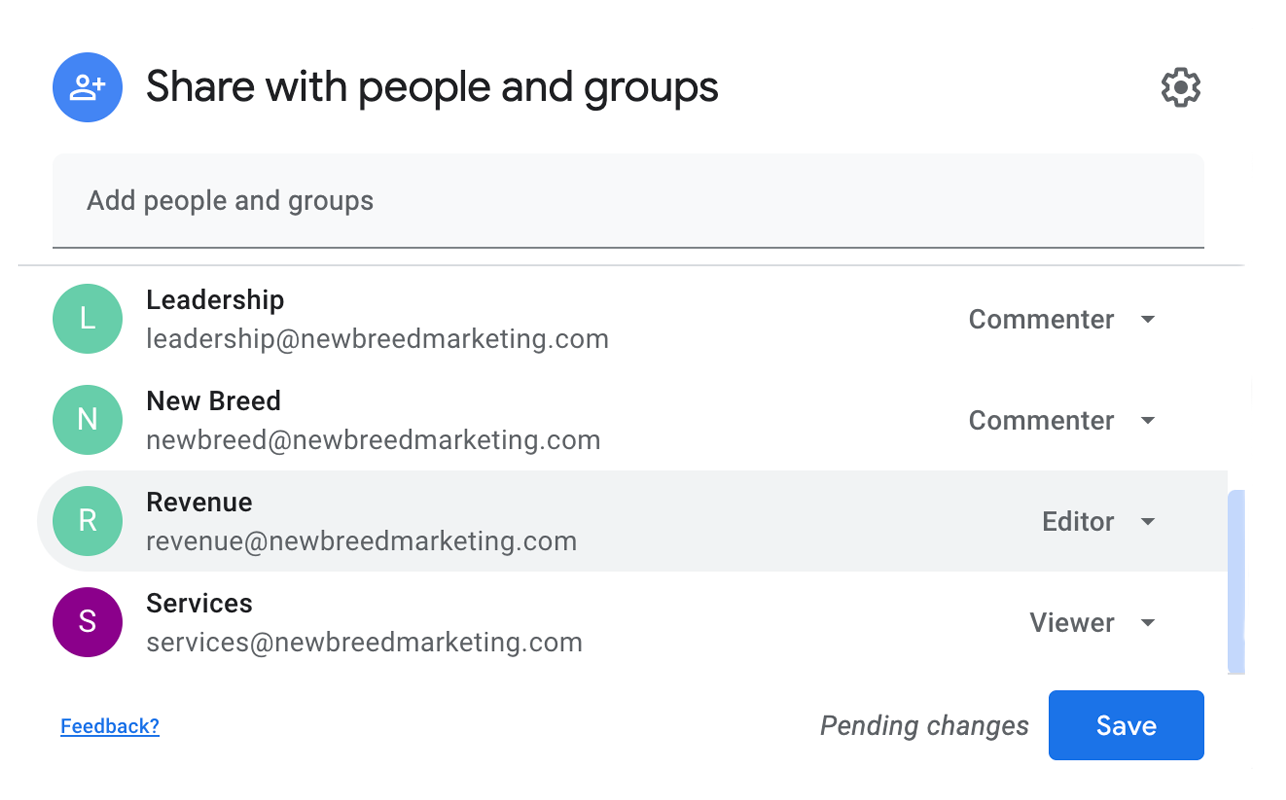Click the Save button
Screen dimensions: 1286x800
(1126, 726)
